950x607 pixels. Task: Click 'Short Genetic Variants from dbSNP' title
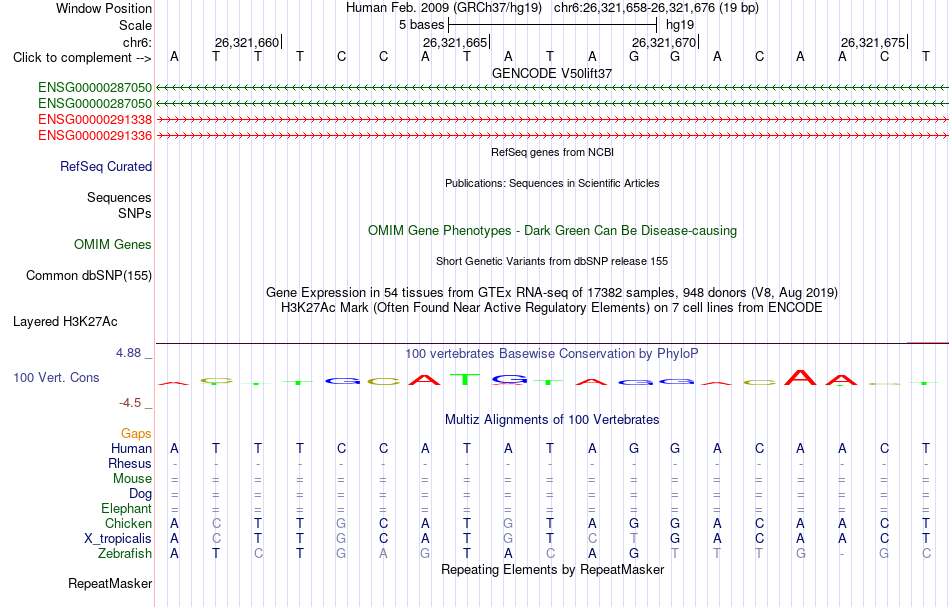point(552,261)
